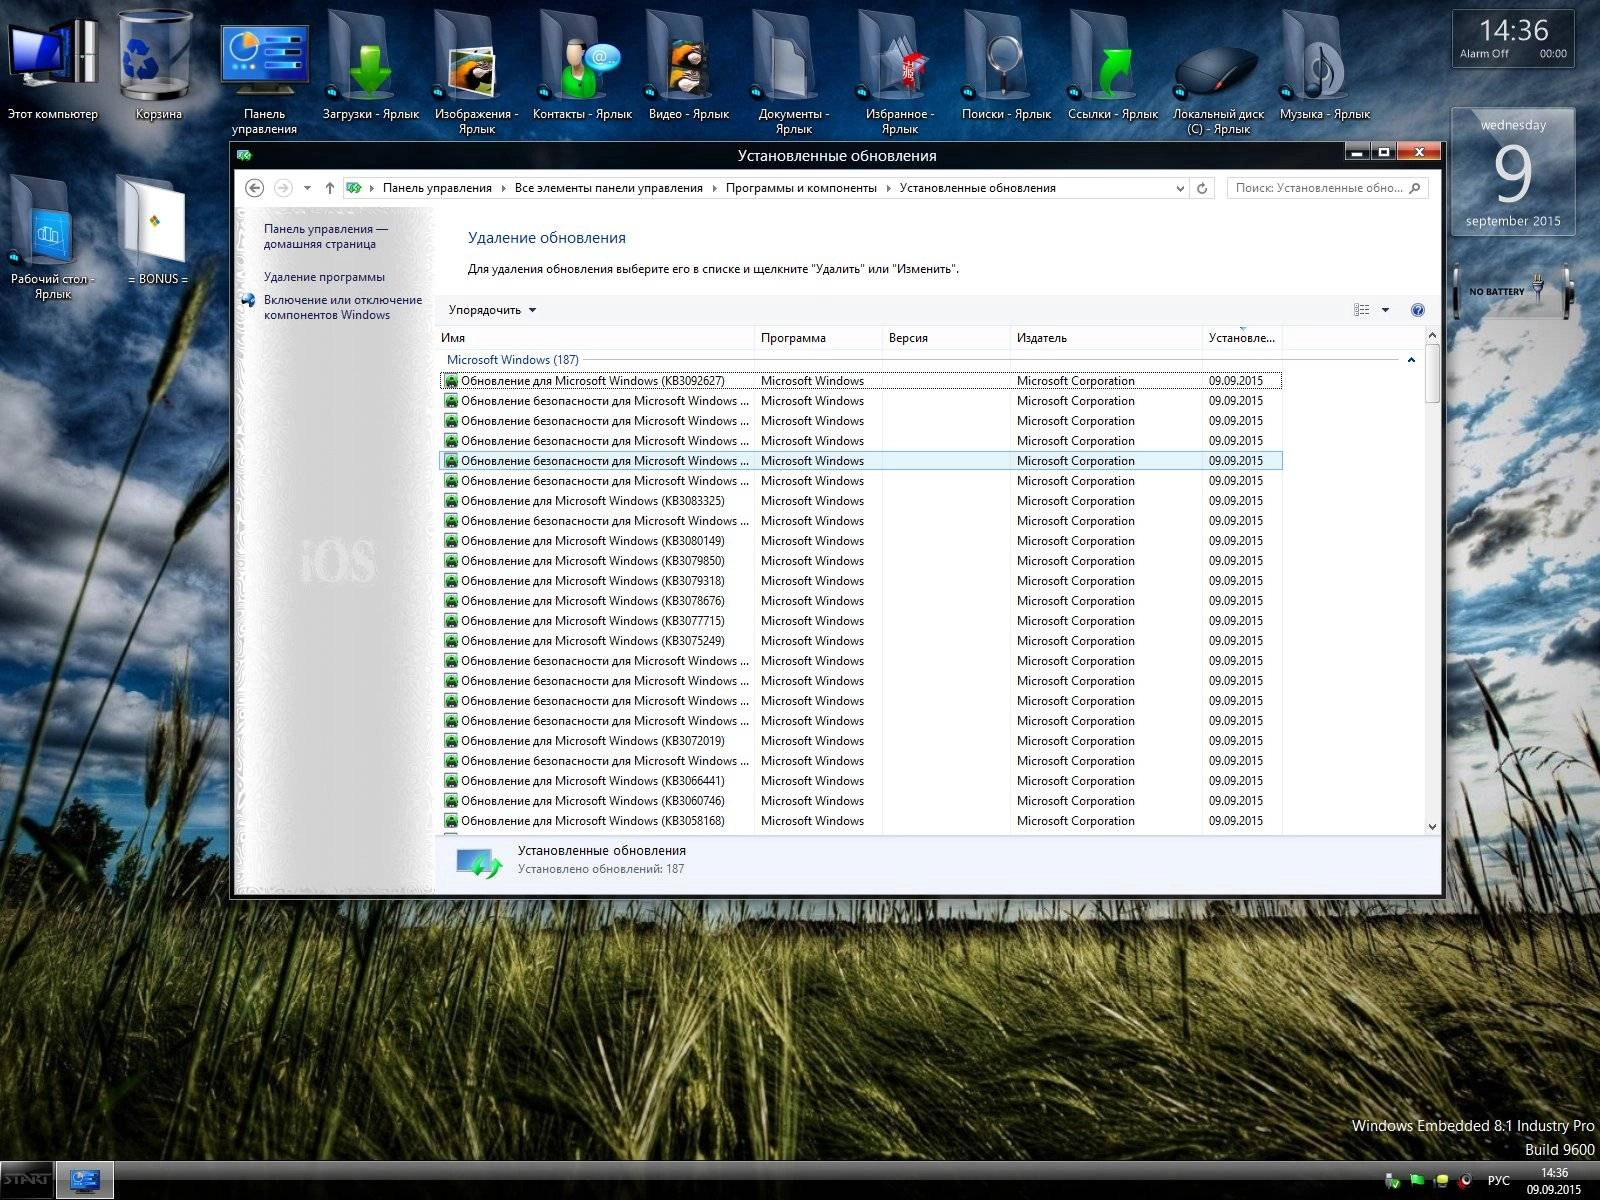1600x1200 pixels.
Task: Sort by the Установлено date column header
Action: pos(1242,338)
